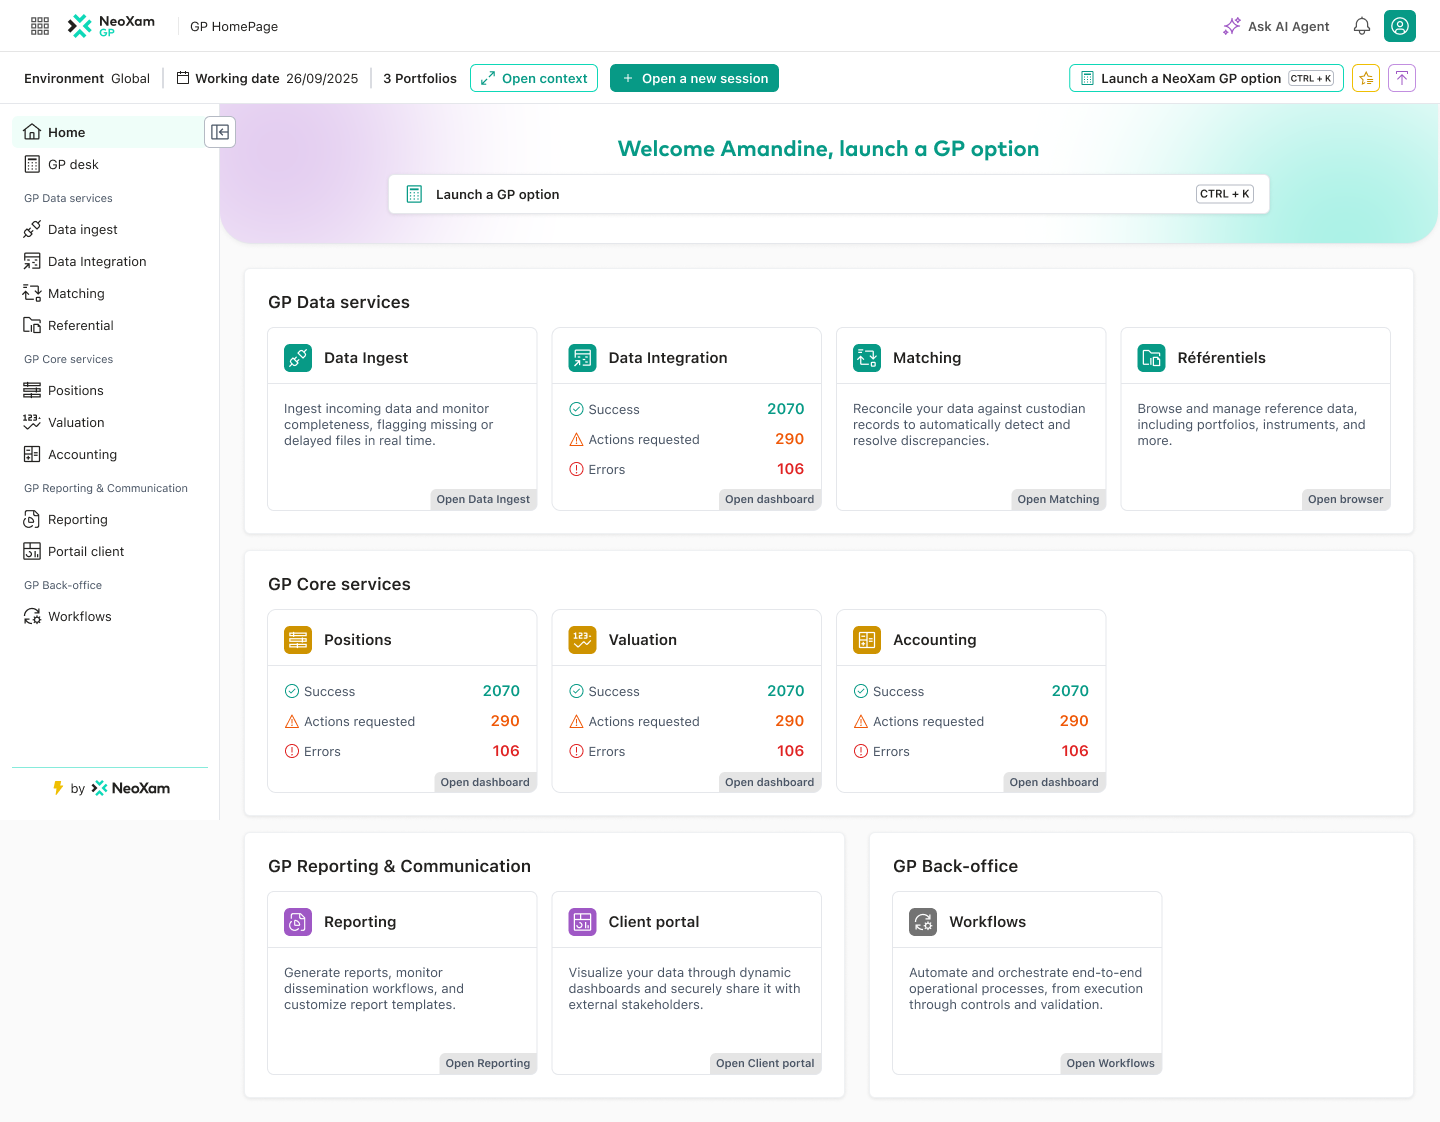Click the NeoXam GP logo in header
The height and width of the screenshot is (1122, 1440).
click(111, 26)
